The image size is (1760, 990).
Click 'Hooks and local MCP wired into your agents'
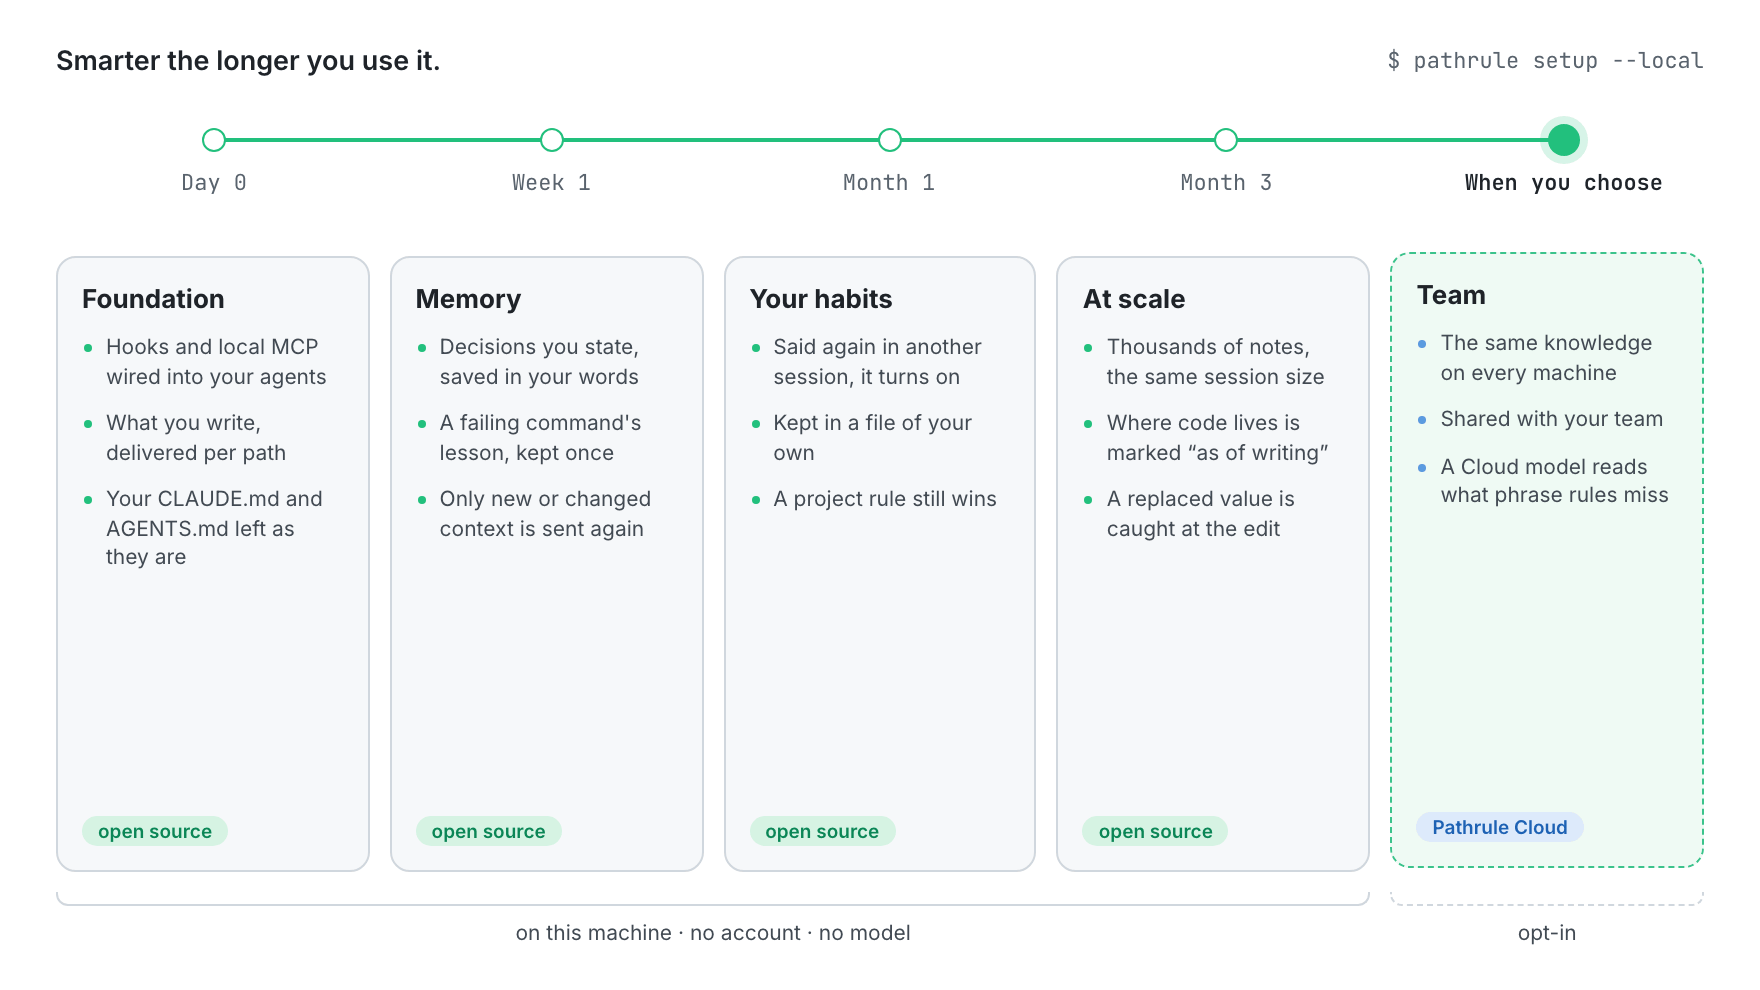coord(216,362)
